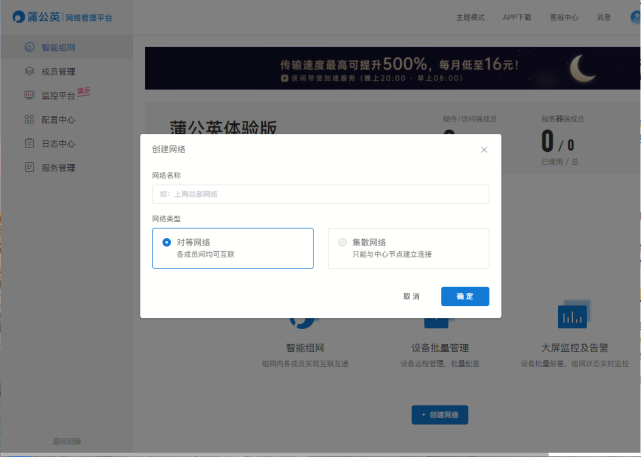The image size is (641, 457).
Task: Click APP下载 in top bar
Action: [x=517, y=17]
